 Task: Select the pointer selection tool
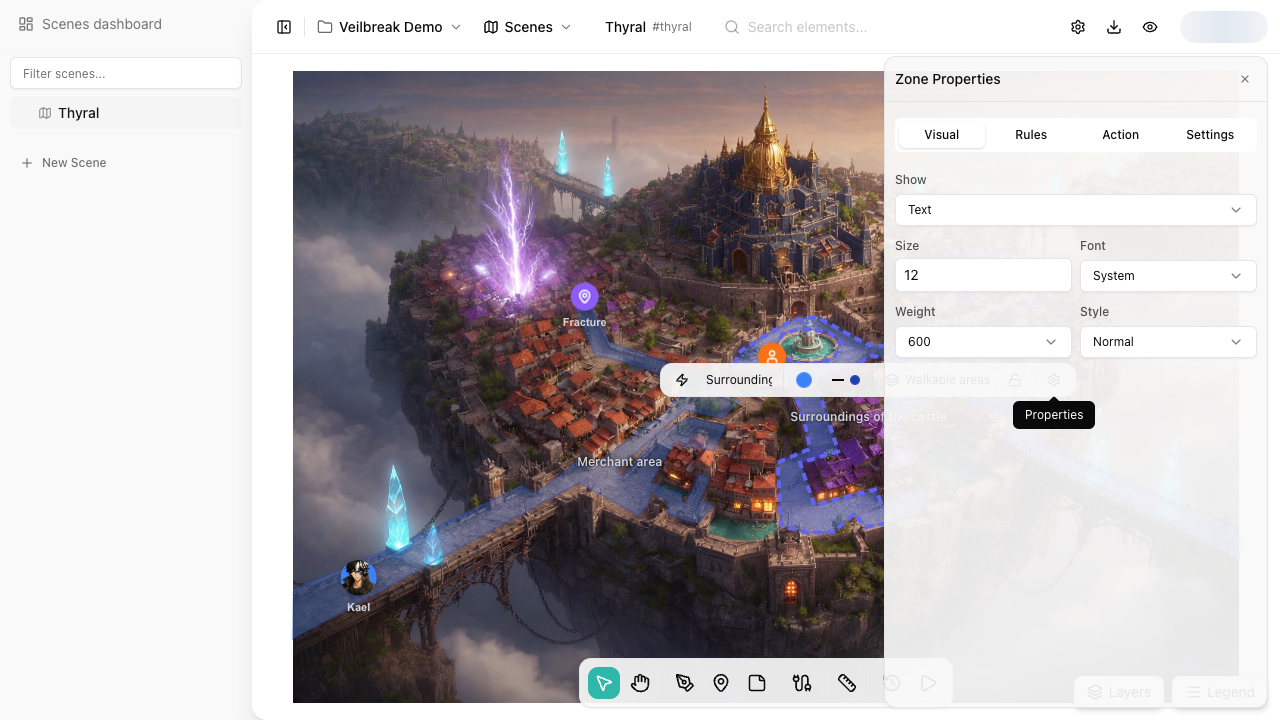click(x=604, y=683)
